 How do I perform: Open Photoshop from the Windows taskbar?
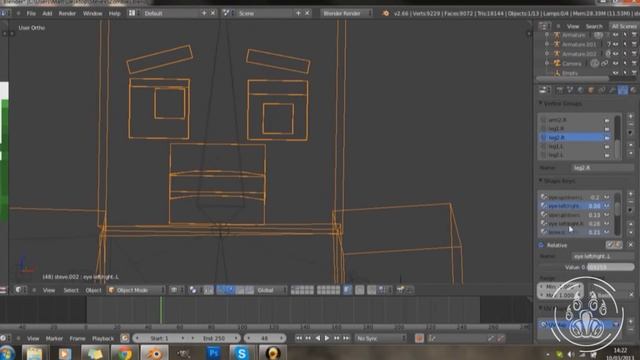point(213,353)
